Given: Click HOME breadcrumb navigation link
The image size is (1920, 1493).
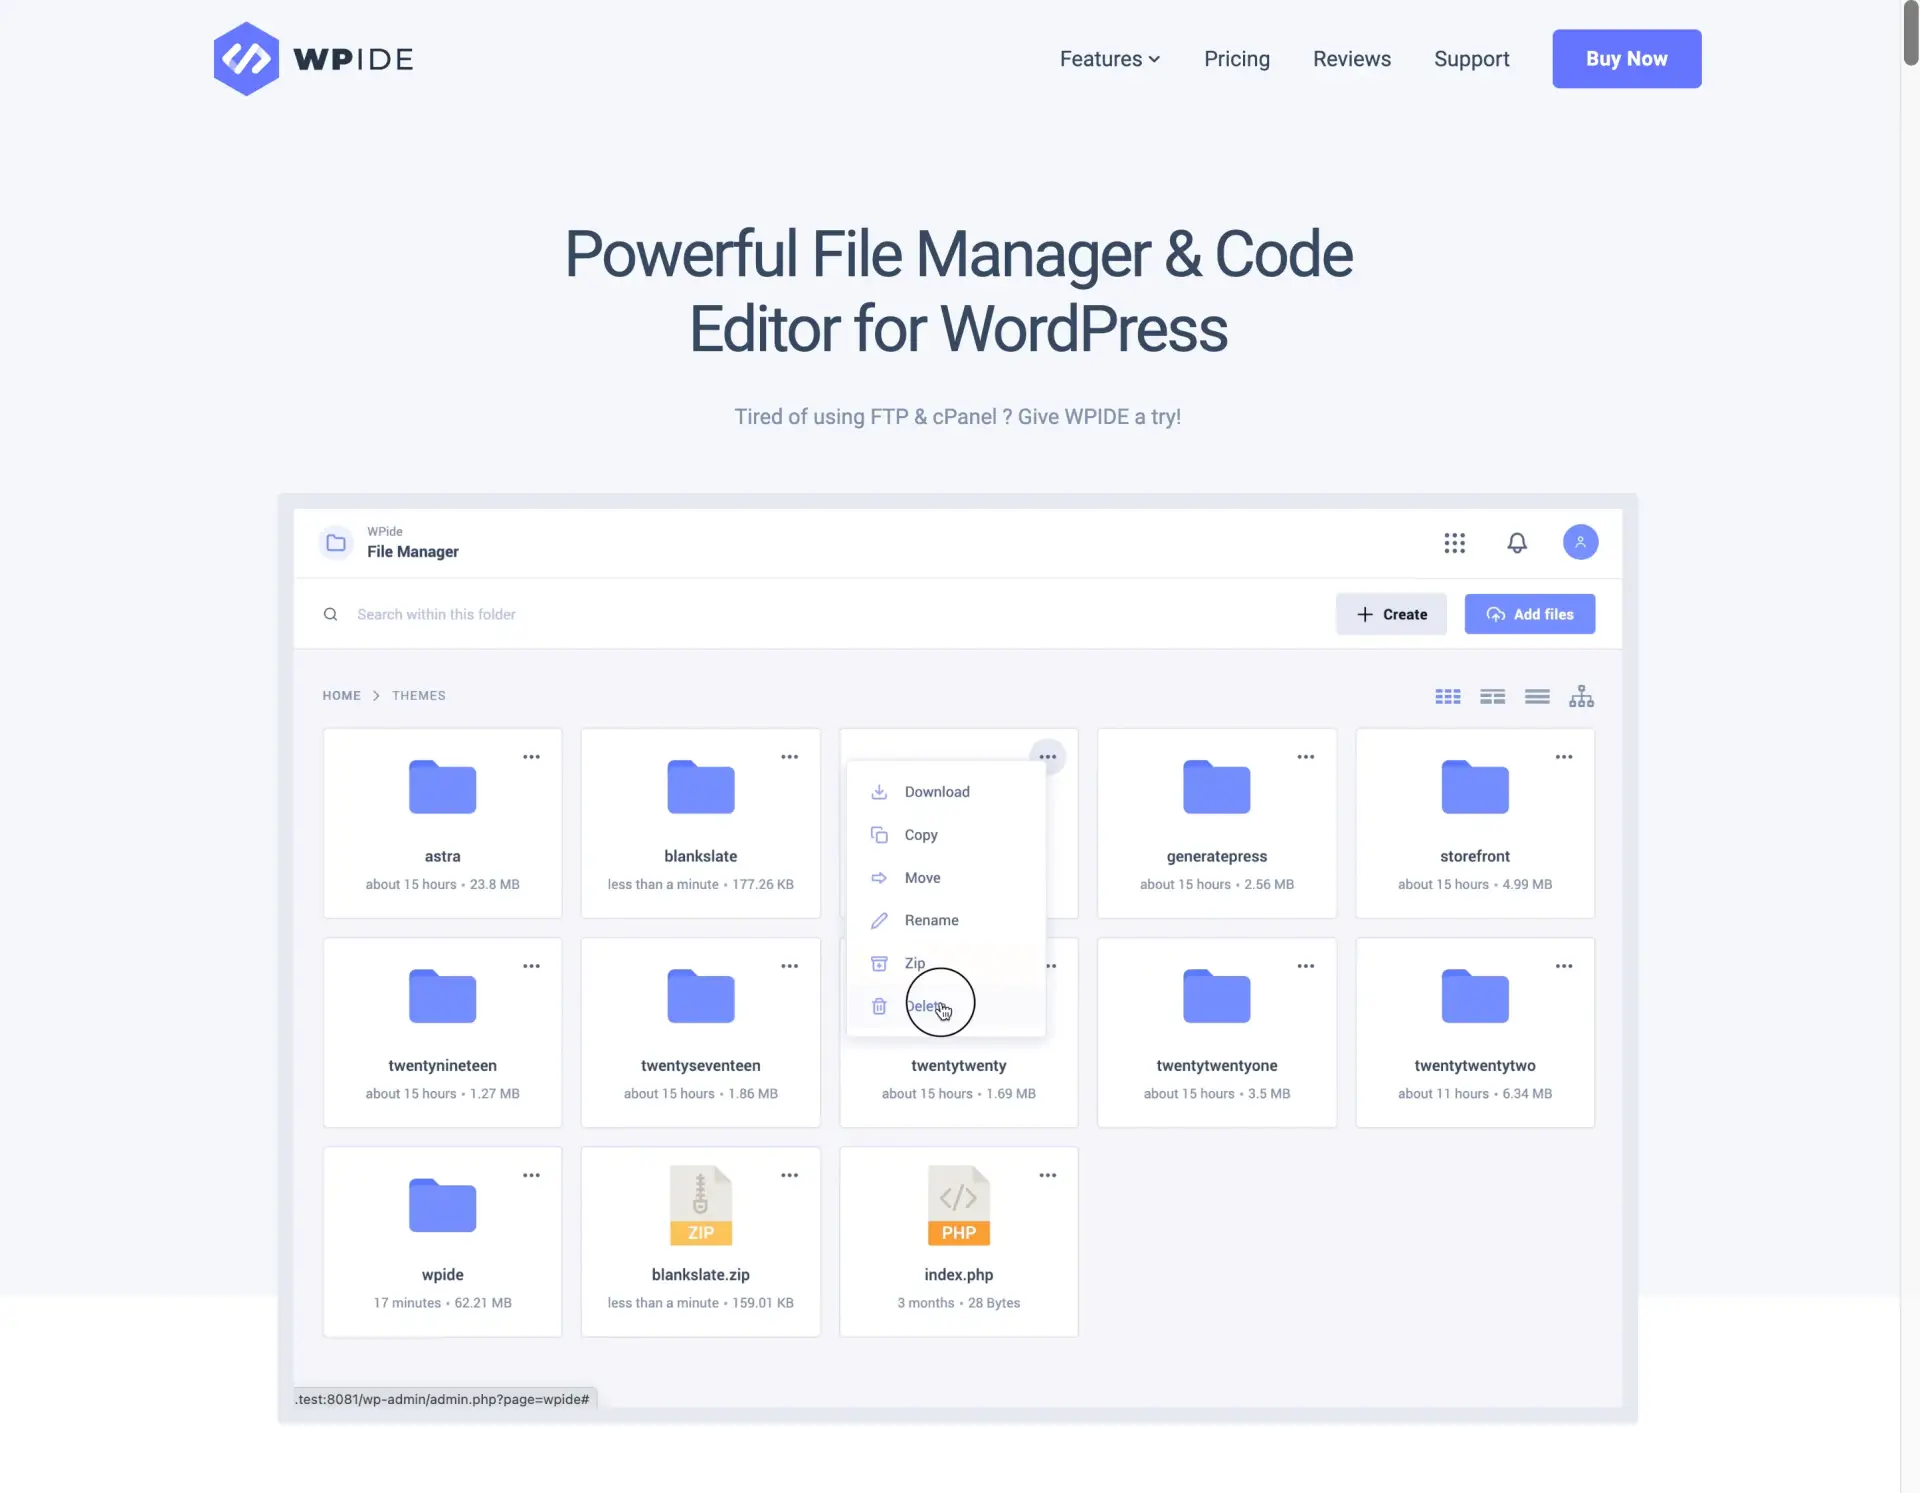Looking at the screenshot, I should [341, 695].
